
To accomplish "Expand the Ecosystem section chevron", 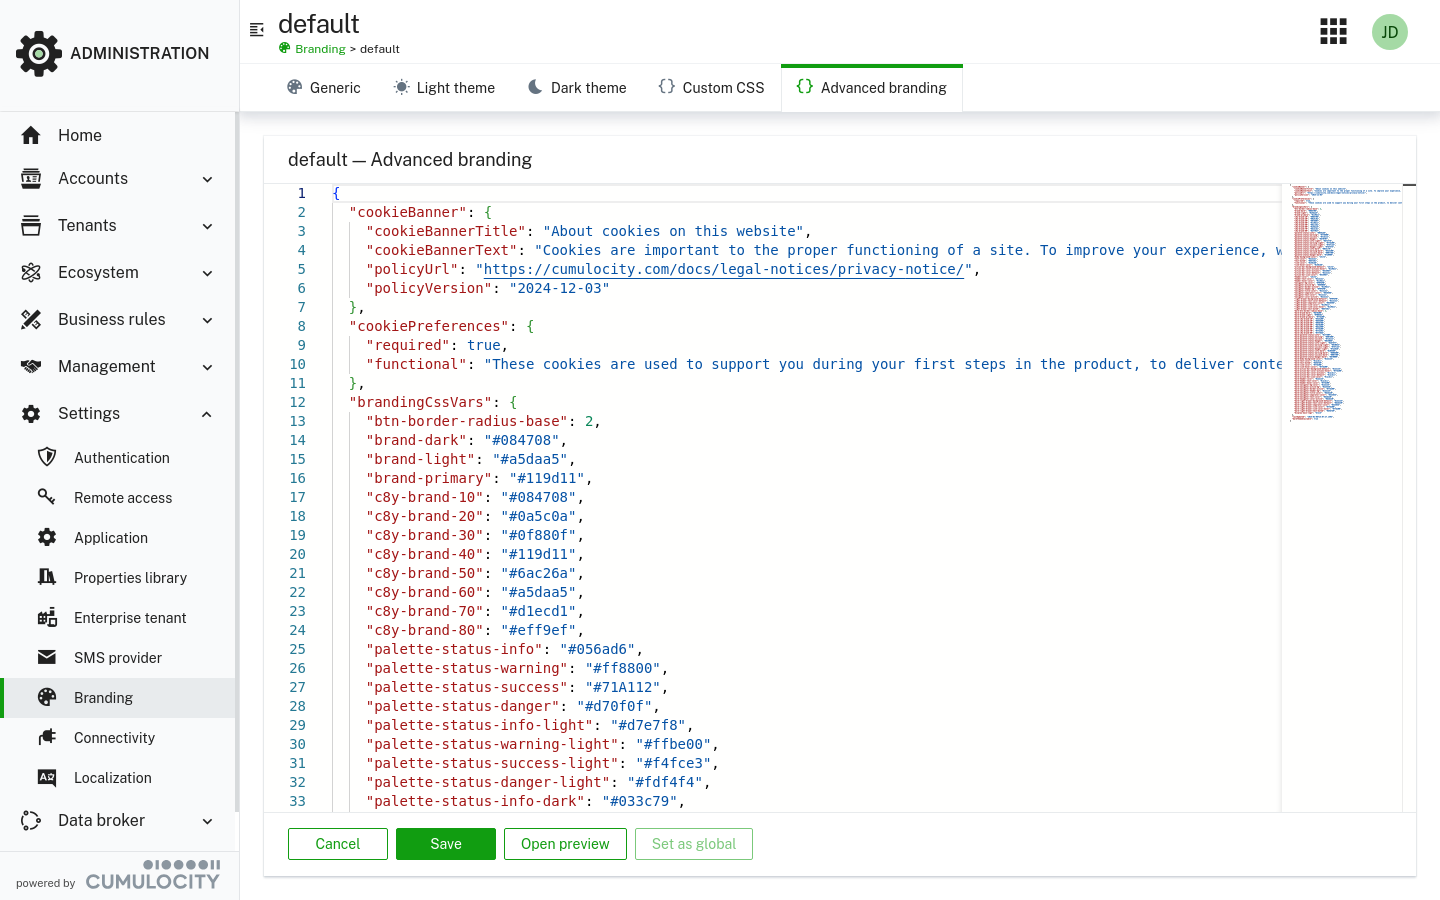I will coord(207,273).
